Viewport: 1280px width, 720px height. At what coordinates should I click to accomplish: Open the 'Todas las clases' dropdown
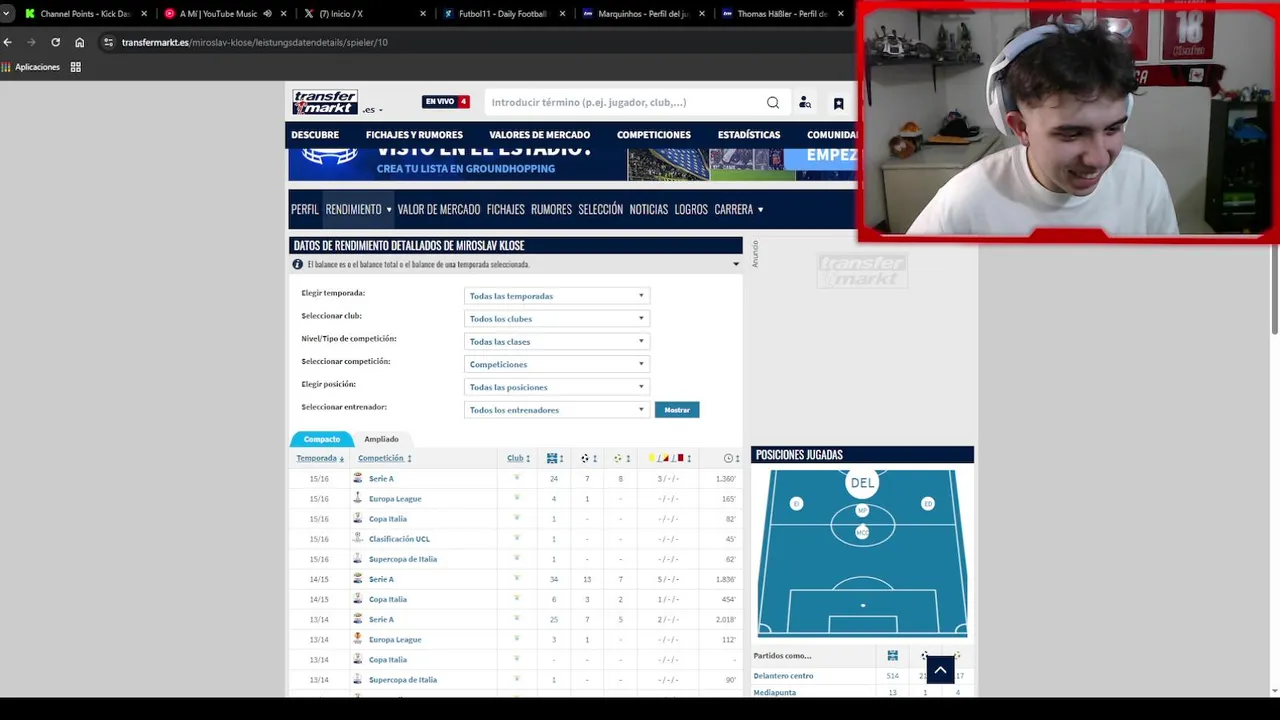coord(557,341)
